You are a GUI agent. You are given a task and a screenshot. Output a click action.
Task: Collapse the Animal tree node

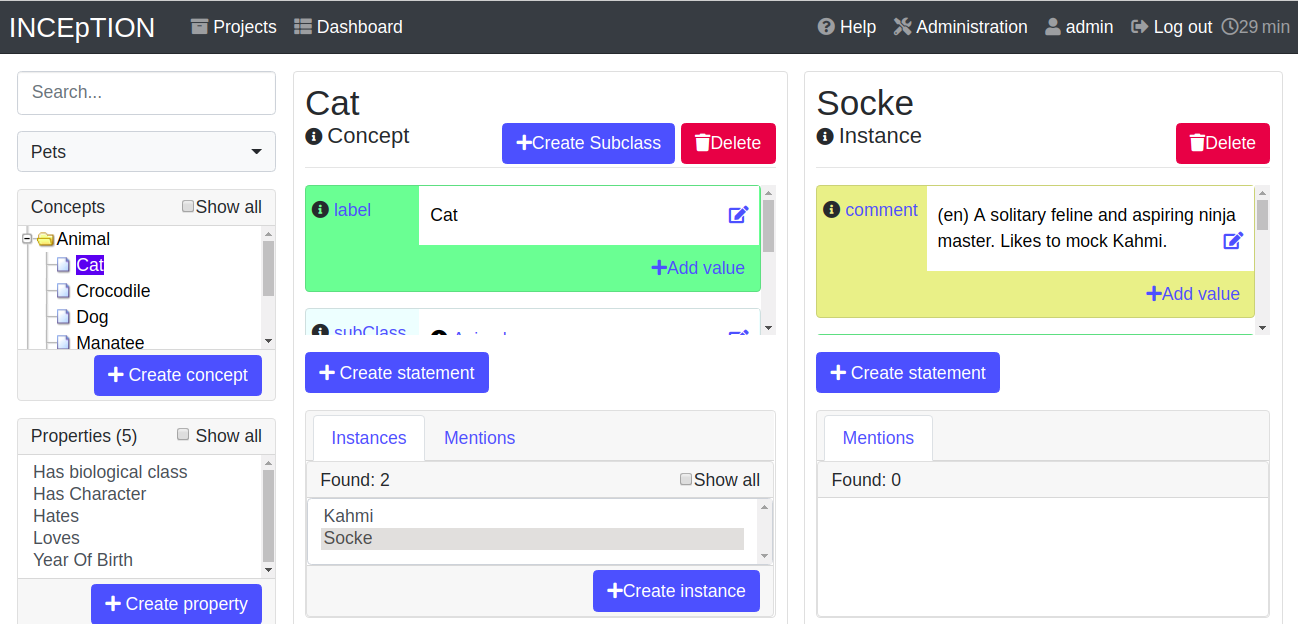[x=28, y=239]
